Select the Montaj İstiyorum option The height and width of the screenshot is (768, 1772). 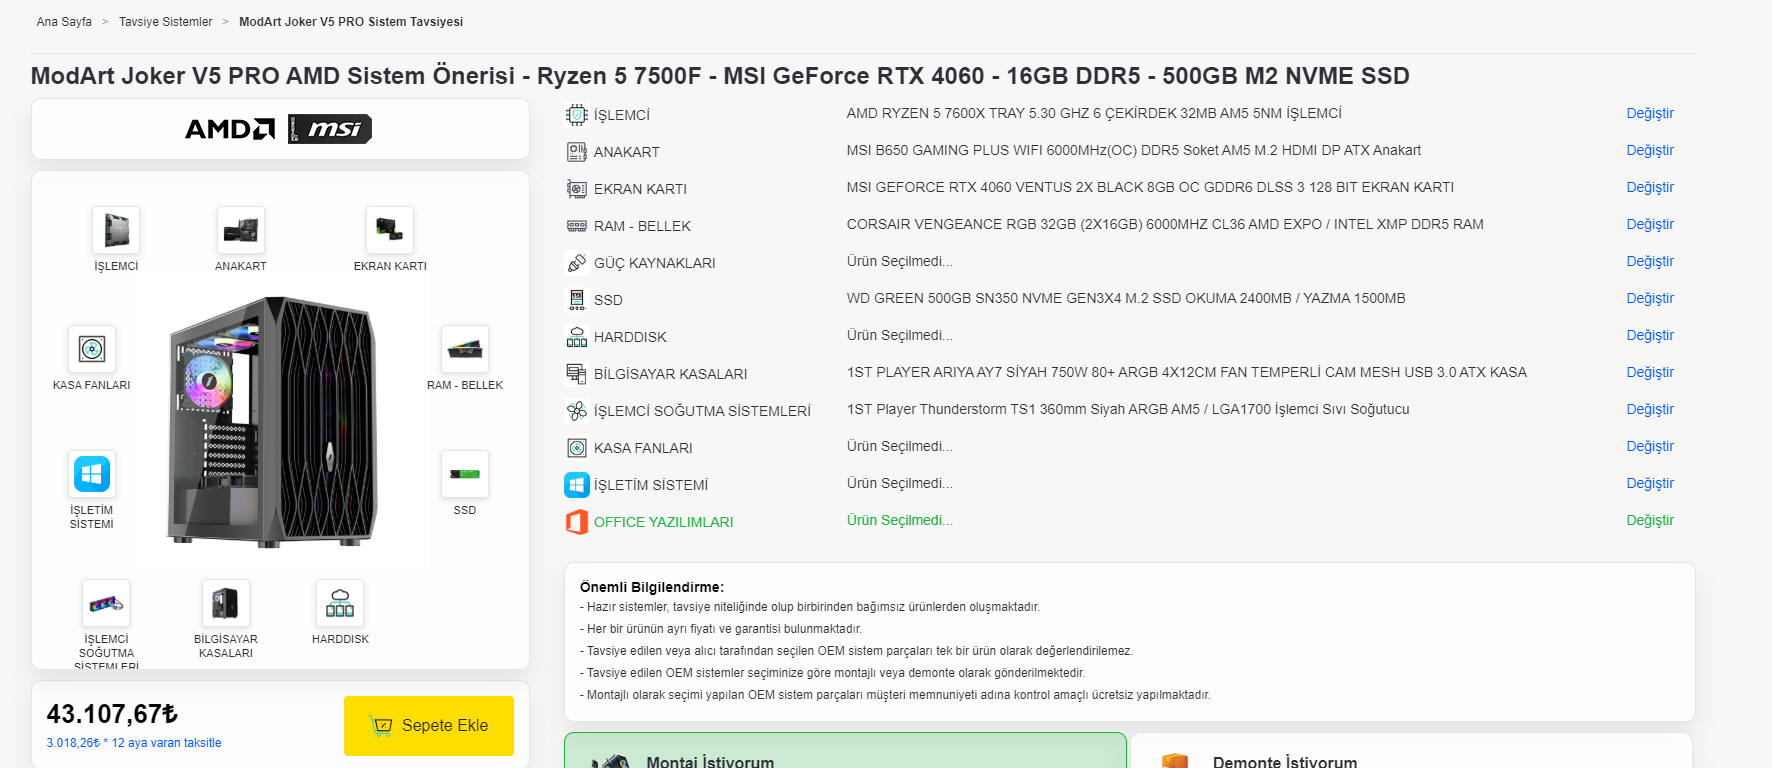pos(845,751)
